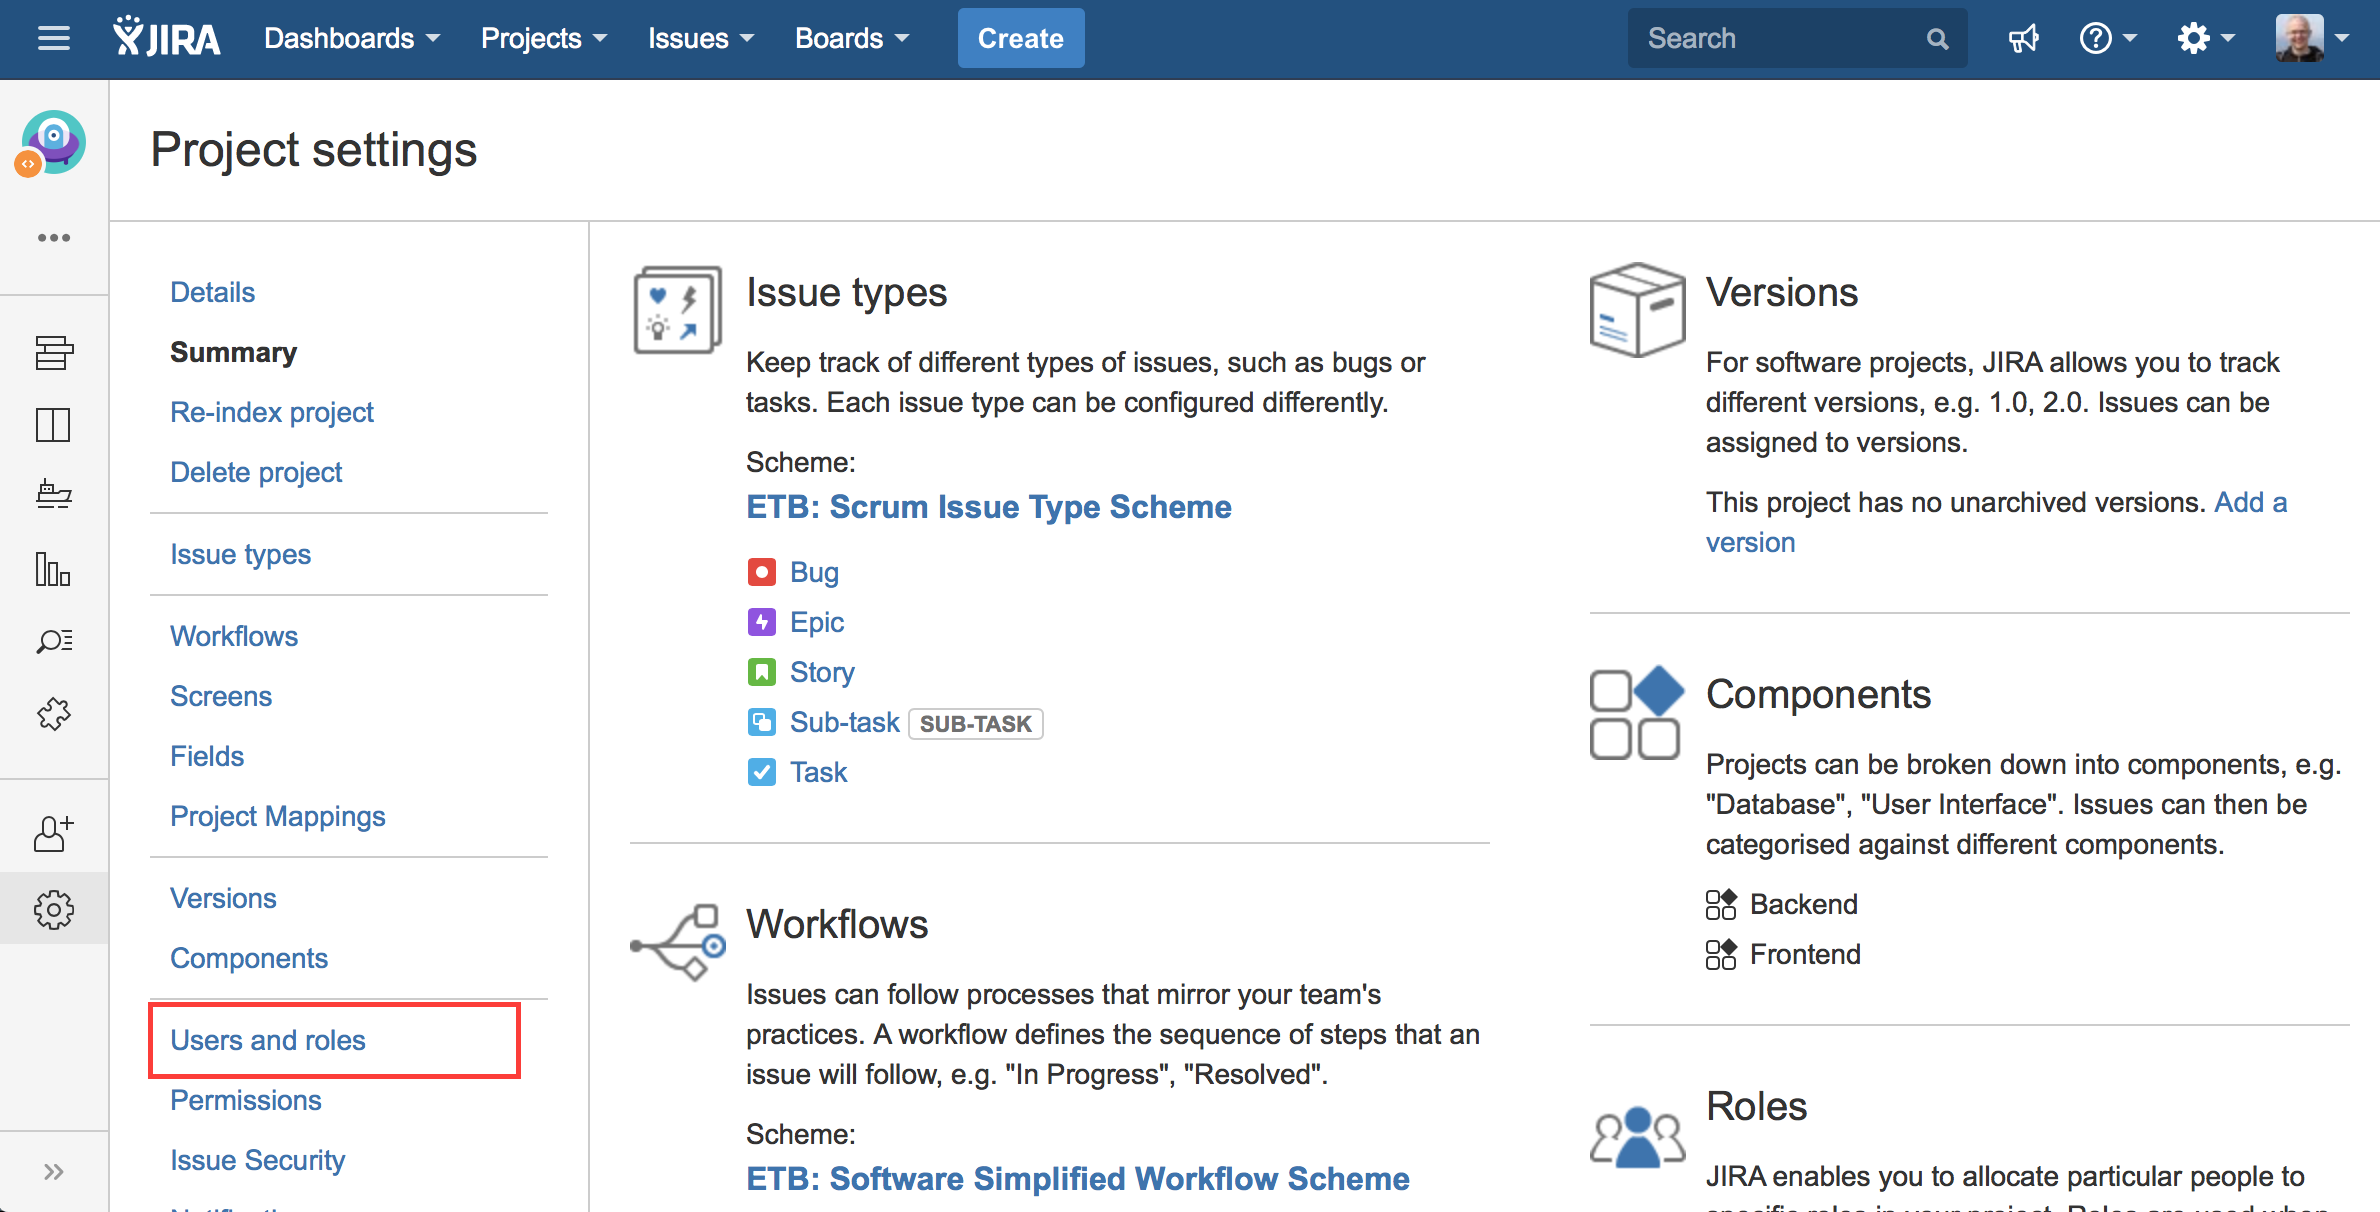Open Workflows in settings sidebar
Screen dimensions: 2380x1212
coord(234,636)
